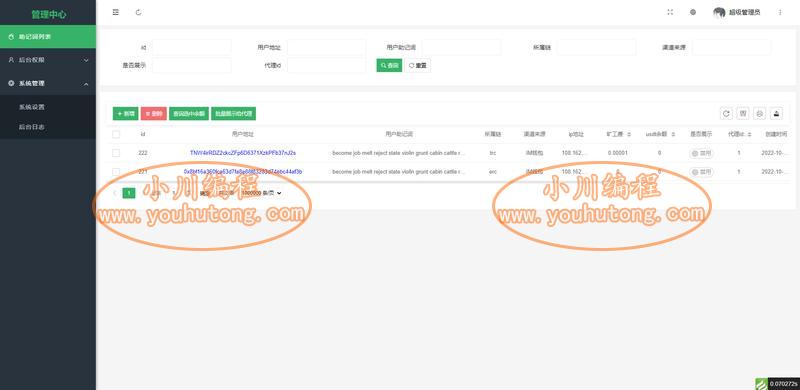Open the vertical three-dot more menu
This screenshot has width=800, height=390.
780,12
